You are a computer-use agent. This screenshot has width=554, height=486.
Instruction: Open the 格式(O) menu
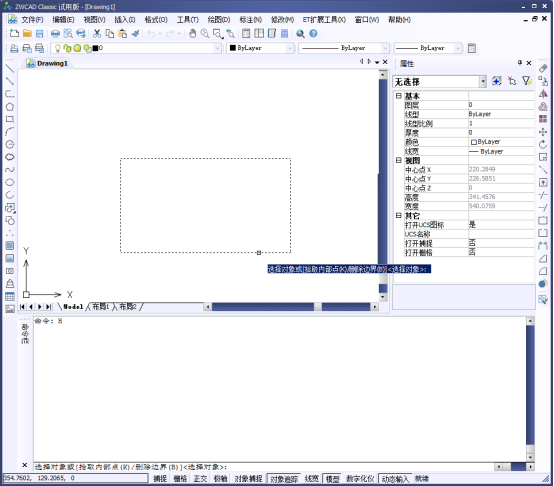pyautogui.click(x=156, y=20)
